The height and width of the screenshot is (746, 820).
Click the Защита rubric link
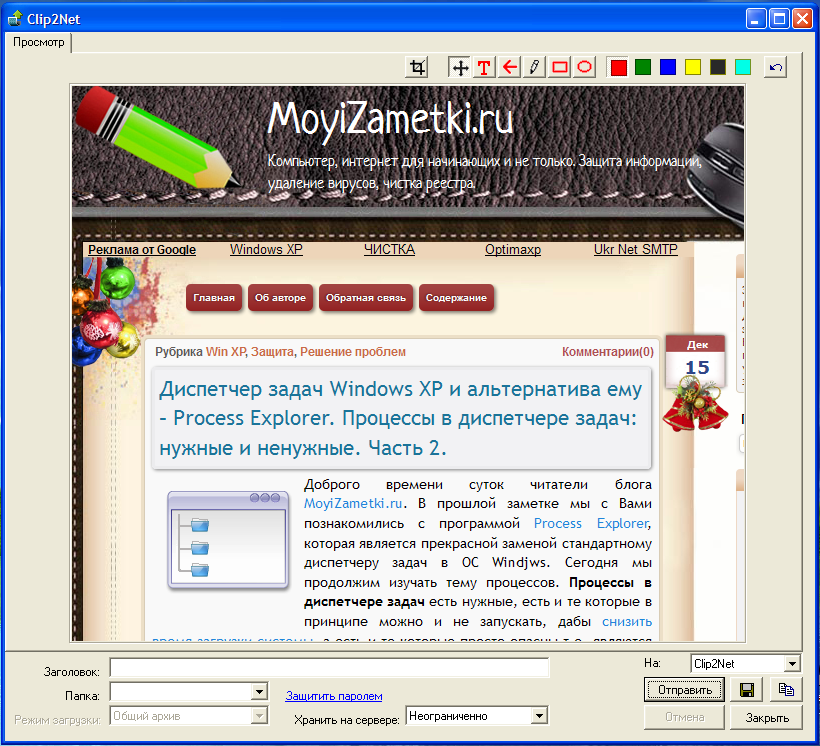pos(272,352)
